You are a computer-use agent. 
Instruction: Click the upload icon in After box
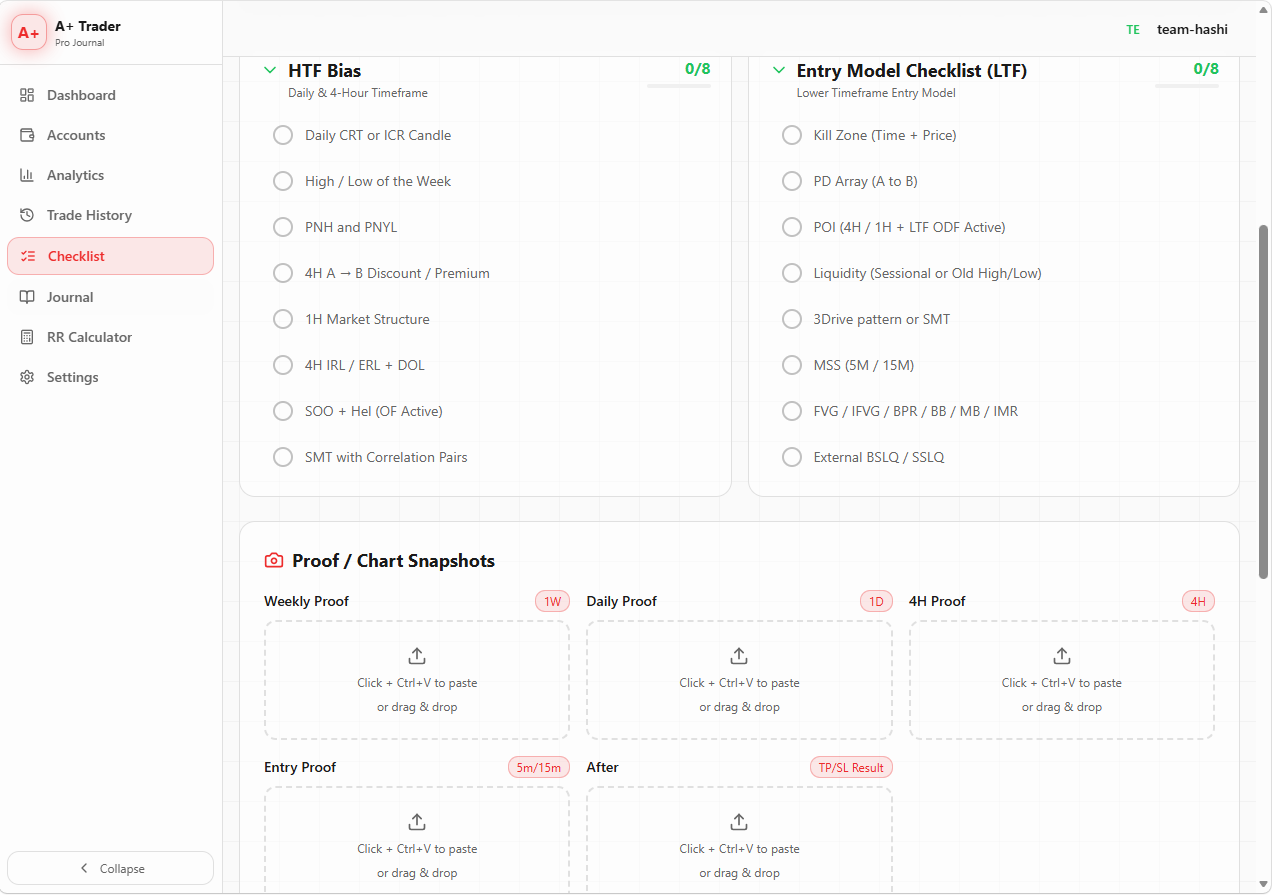[739, 822]
